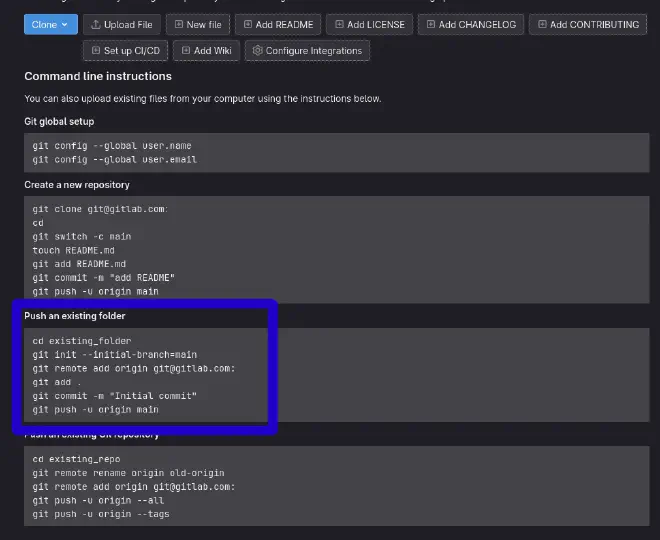Image resolution: width=660 pixels, height=540 pixels.
Task: Click the Git global setup heading
Action: [59, 122]
